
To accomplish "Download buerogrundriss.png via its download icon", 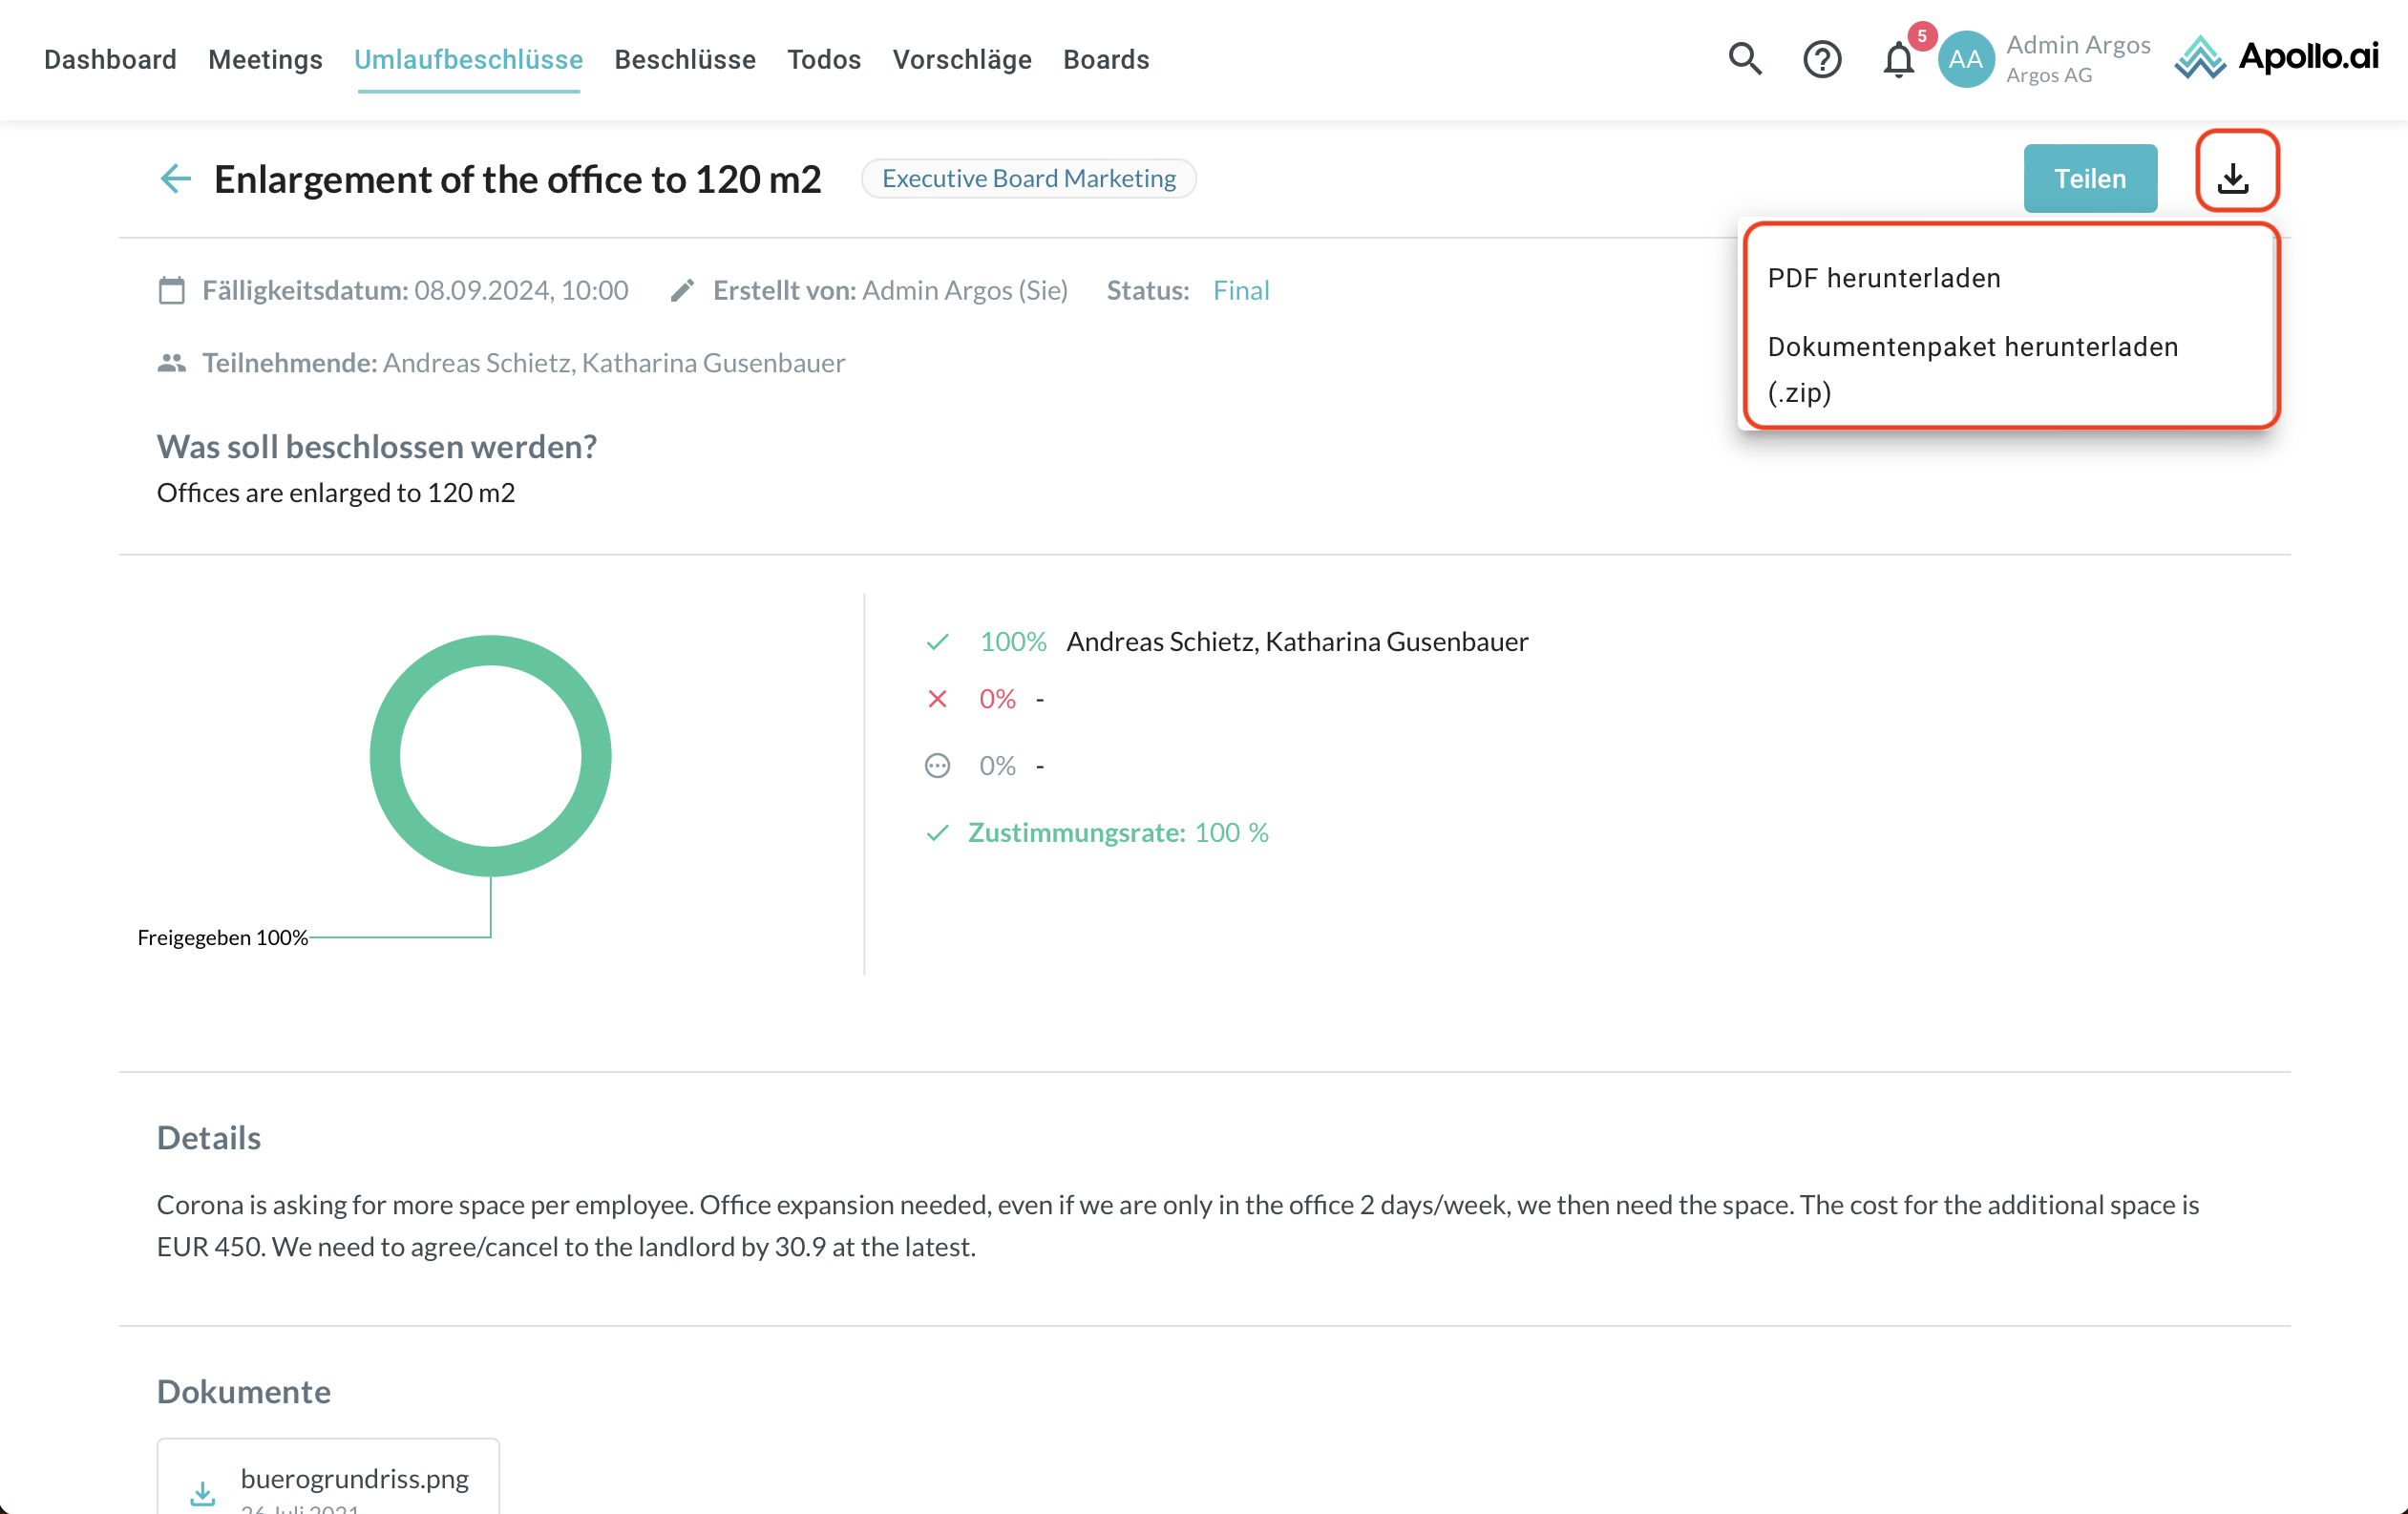I will tap(203, 1493).
